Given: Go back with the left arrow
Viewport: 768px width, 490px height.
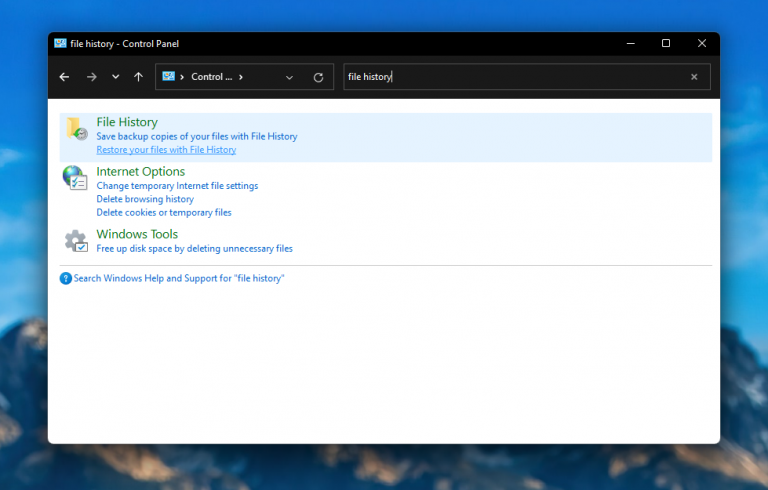Looking at the screenshot, I should (64, 77).
